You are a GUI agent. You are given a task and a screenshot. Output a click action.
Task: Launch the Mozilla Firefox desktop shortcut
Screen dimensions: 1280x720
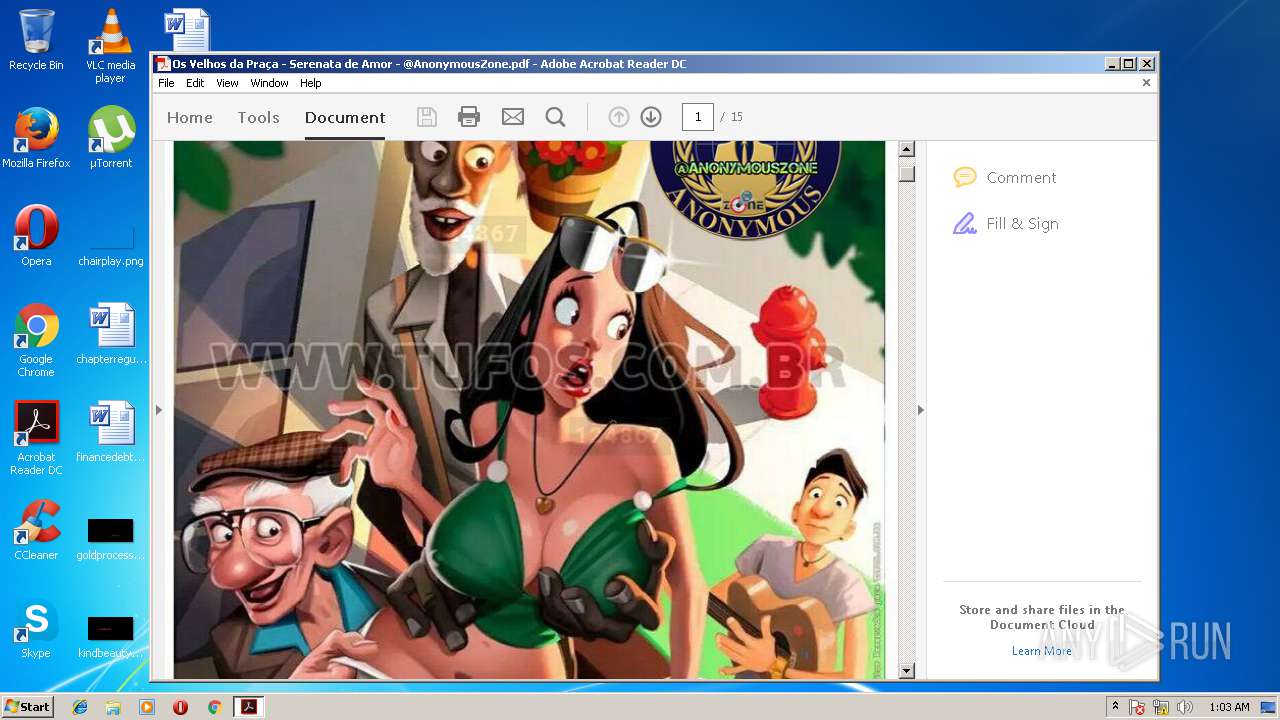coord(36,138)
